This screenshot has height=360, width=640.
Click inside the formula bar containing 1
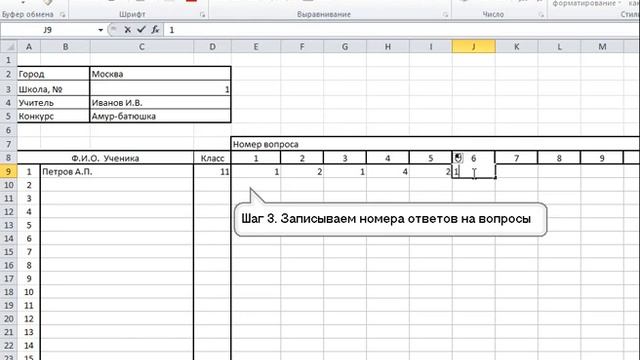[402, 30]
